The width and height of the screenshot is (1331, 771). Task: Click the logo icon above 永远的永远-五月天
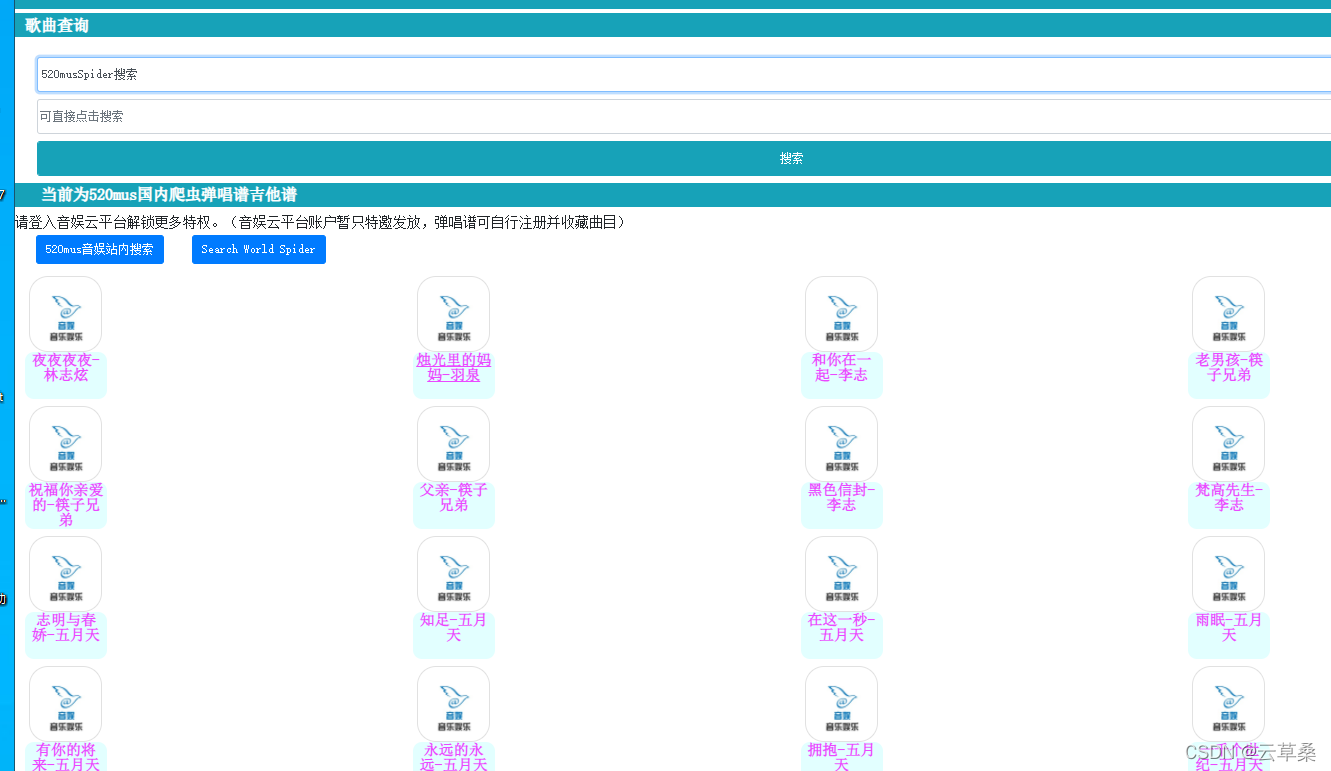453,704
